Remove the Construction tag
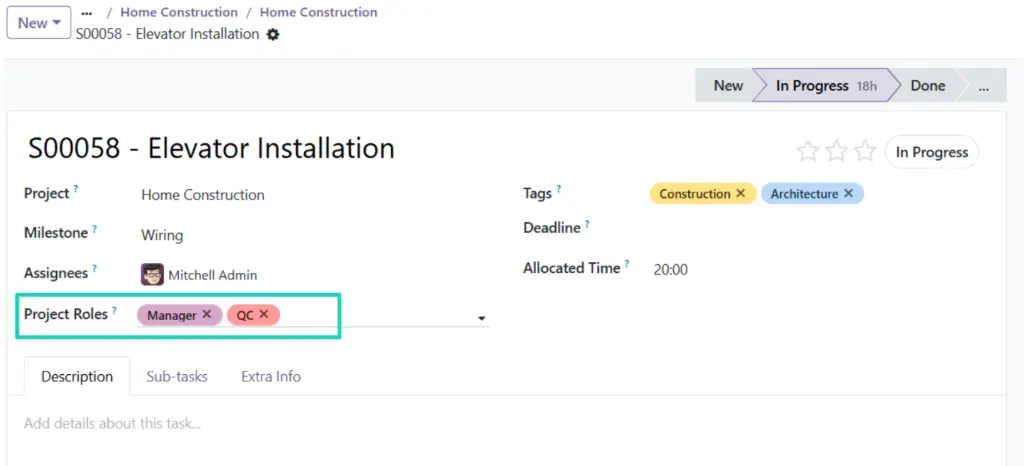Screen dimensions: 1024x466 pyautogui.click(x=741, y=193)
